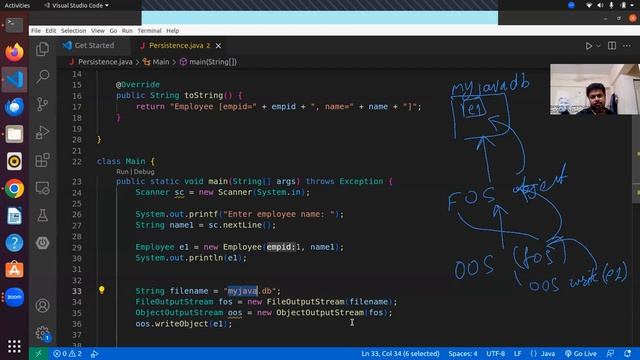The width and height of the screenshot is (640, 360).
Task: Select the Persistence.java tab
Action: 180,45
